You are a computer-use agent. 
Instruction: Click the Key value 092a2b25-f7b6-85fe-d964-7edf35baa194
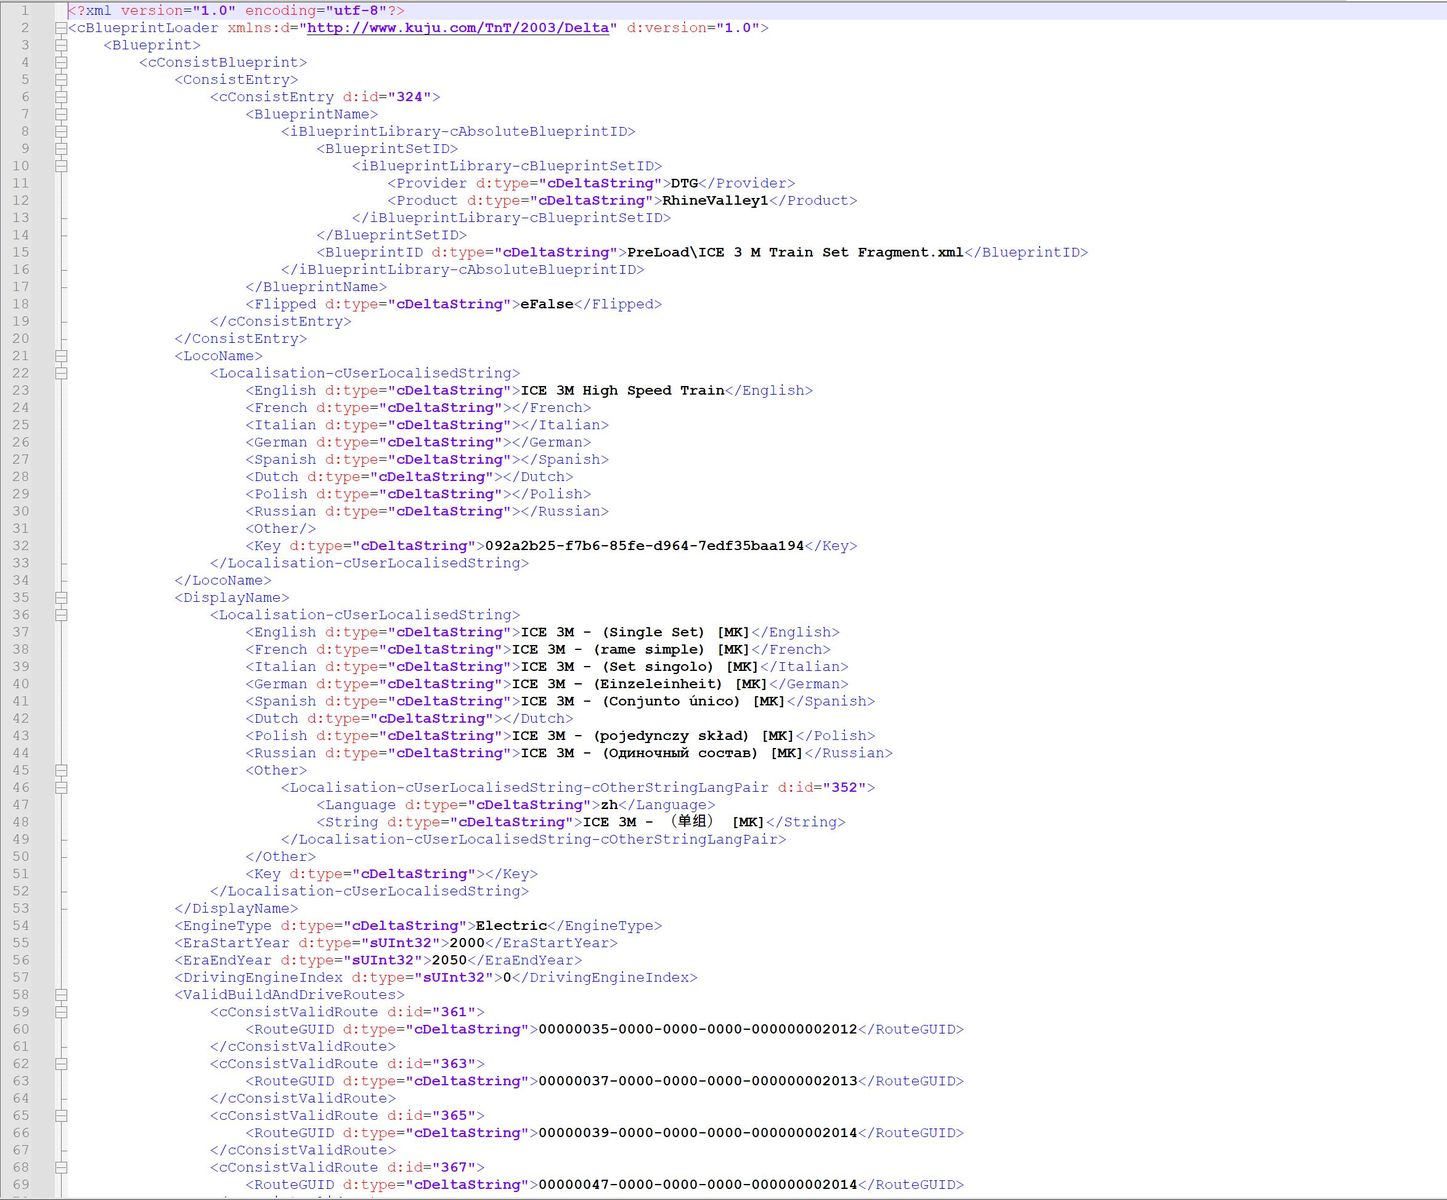[644, 546]
